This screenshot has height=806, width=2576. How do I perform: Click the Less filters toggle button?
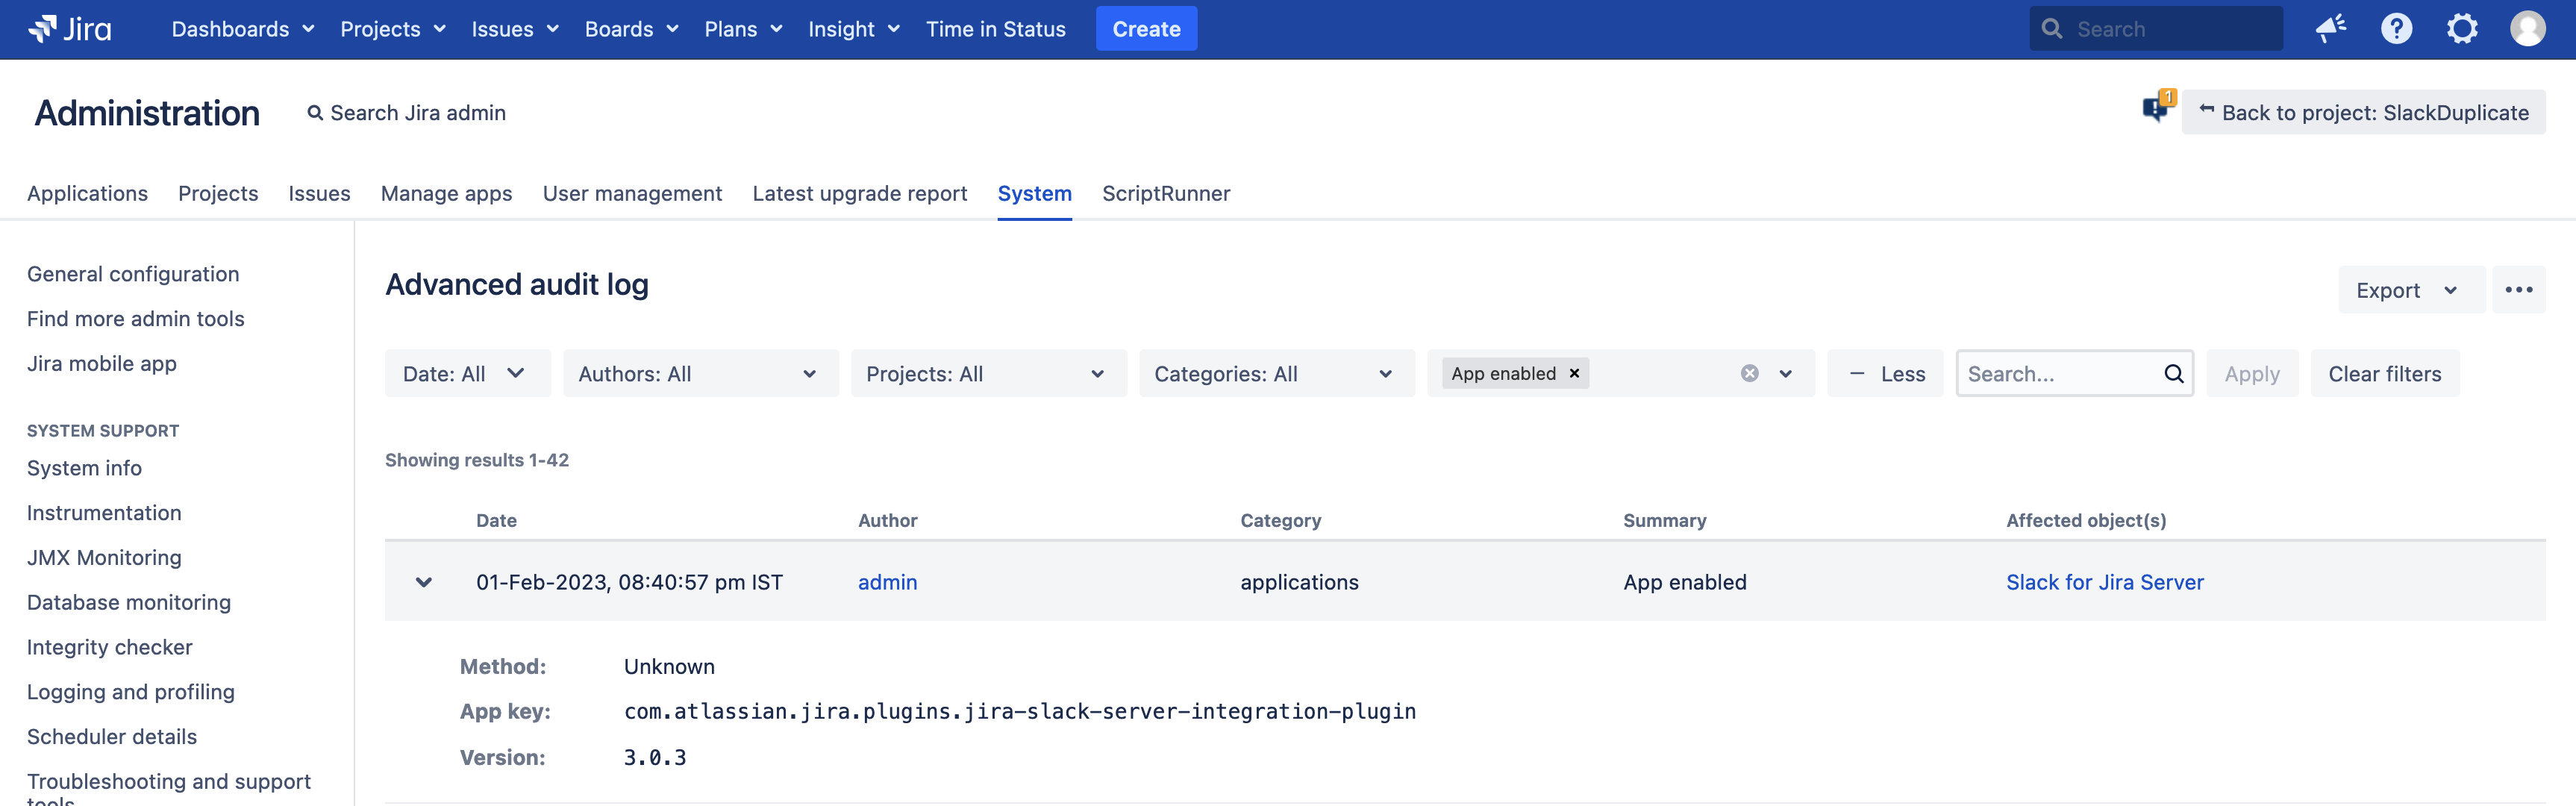[1885, 374]
